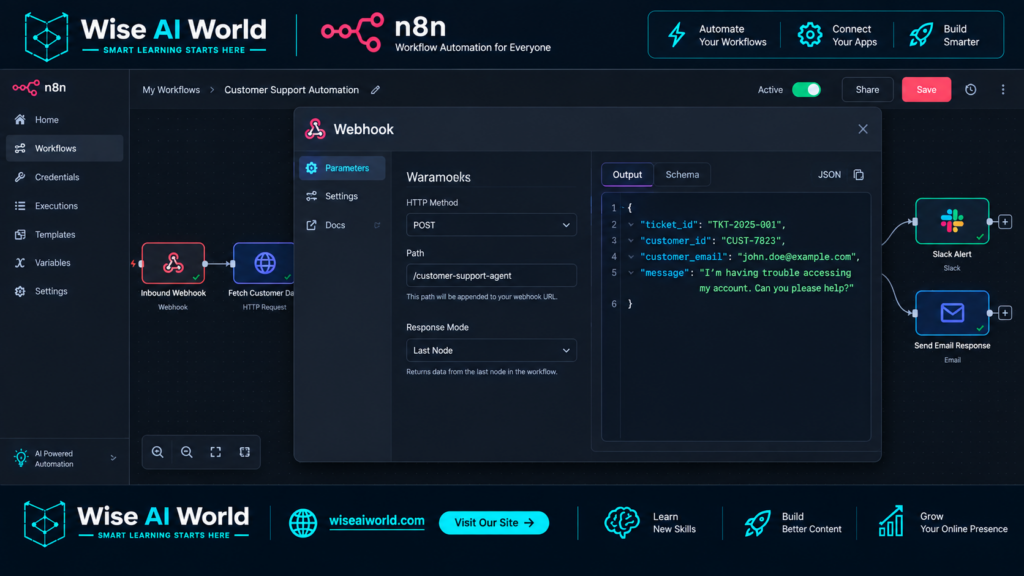This screenshot has height=576, width=1024.
Task: Click the globe icon in the footer
Action: [303, 522]
